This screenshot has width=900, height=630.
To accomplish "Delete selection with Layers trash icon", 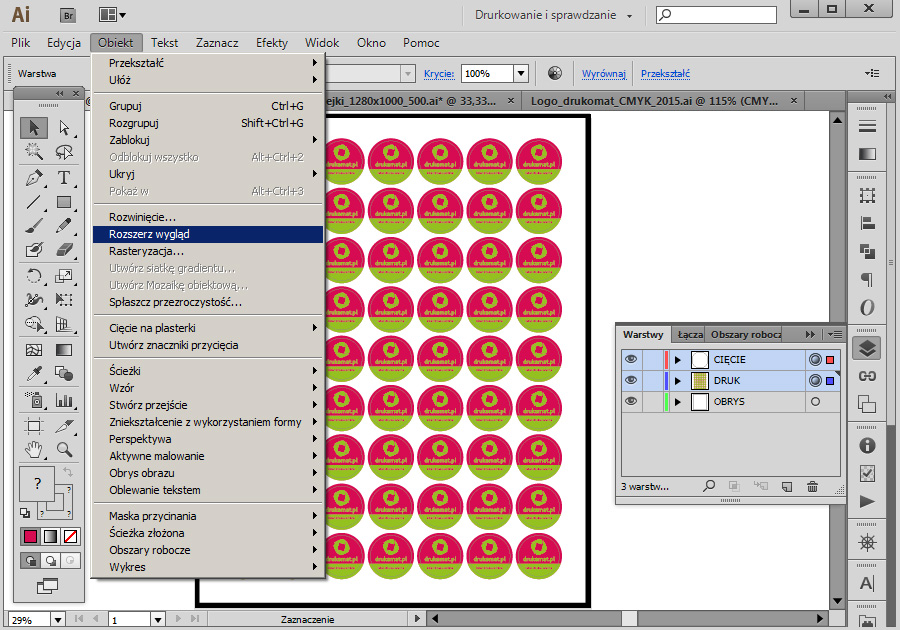I will tap(812, 487).
